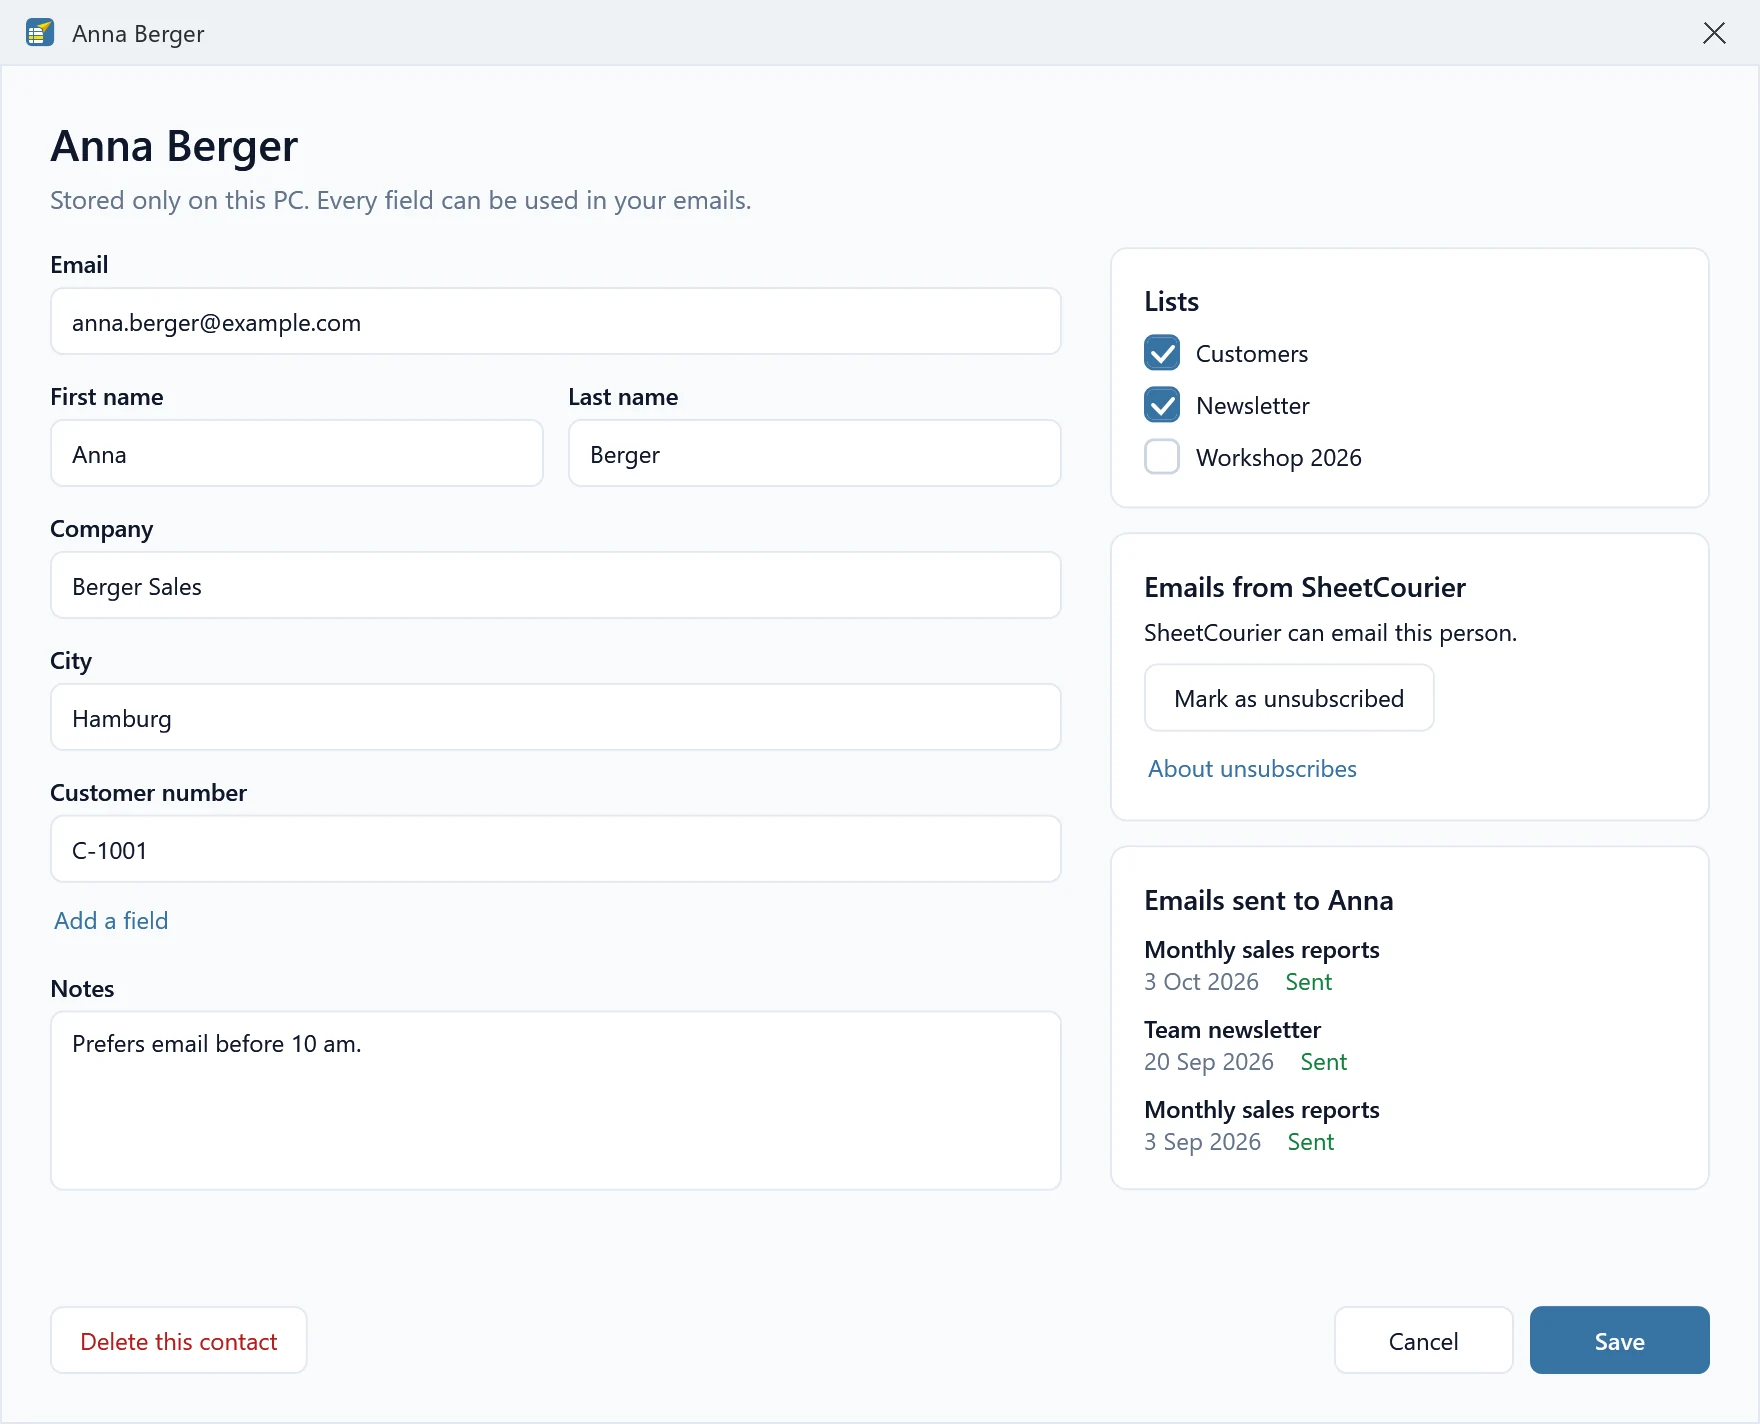Click the "SheetCourier can email this person." text
1760x1424 pixels.
point(1330,633)
